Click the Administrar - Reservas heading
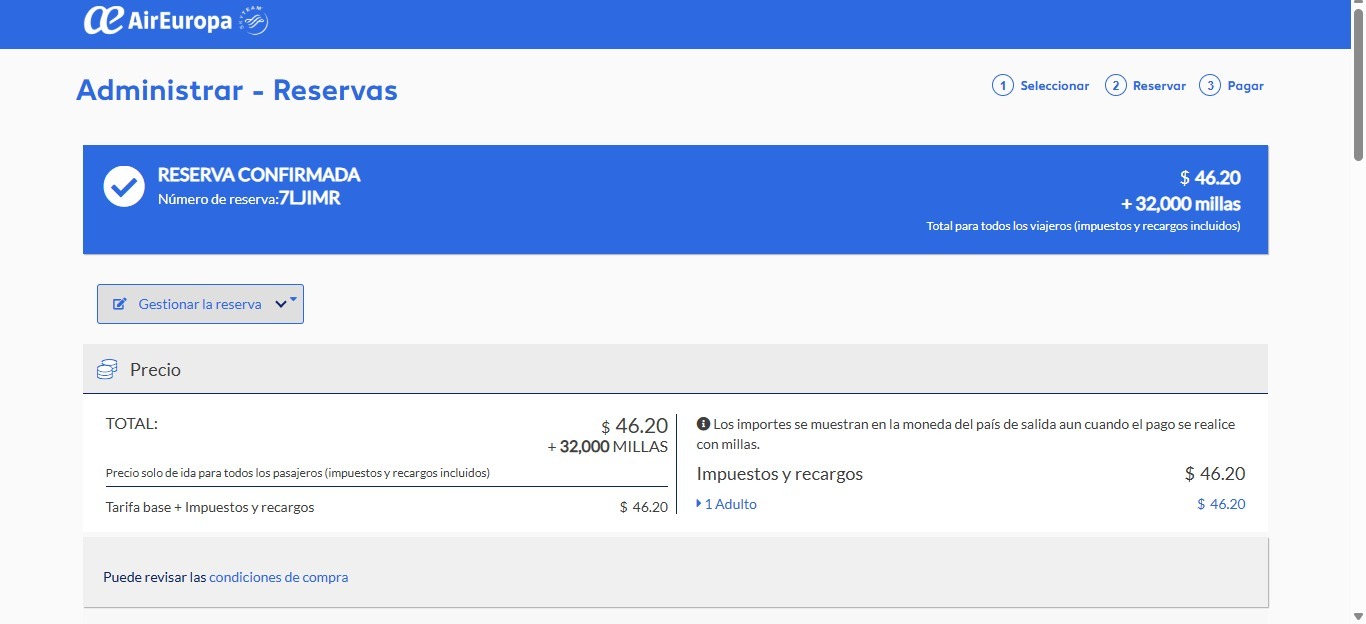 [x=237, y=90]
